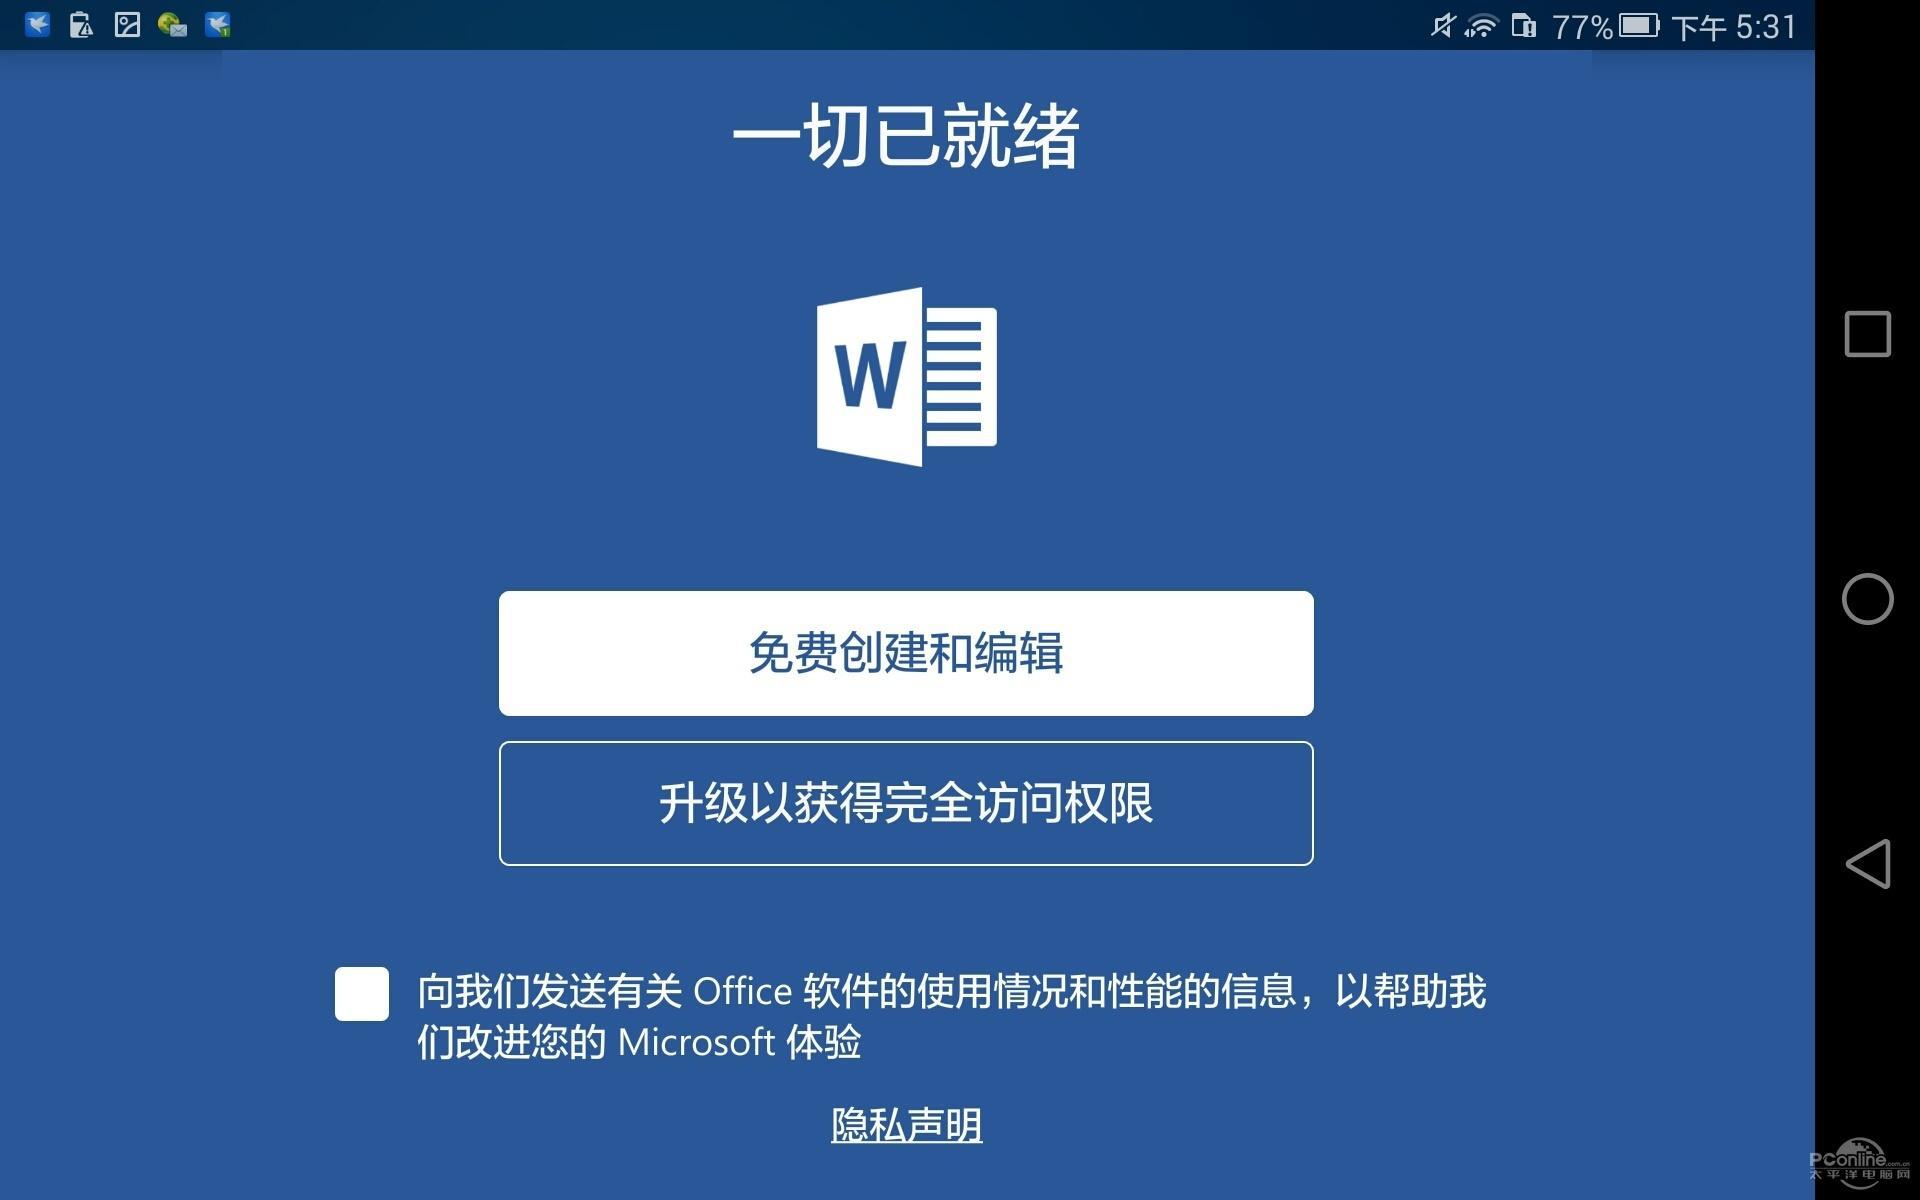Tap the 一切已就绪 heading

[906, 135]
